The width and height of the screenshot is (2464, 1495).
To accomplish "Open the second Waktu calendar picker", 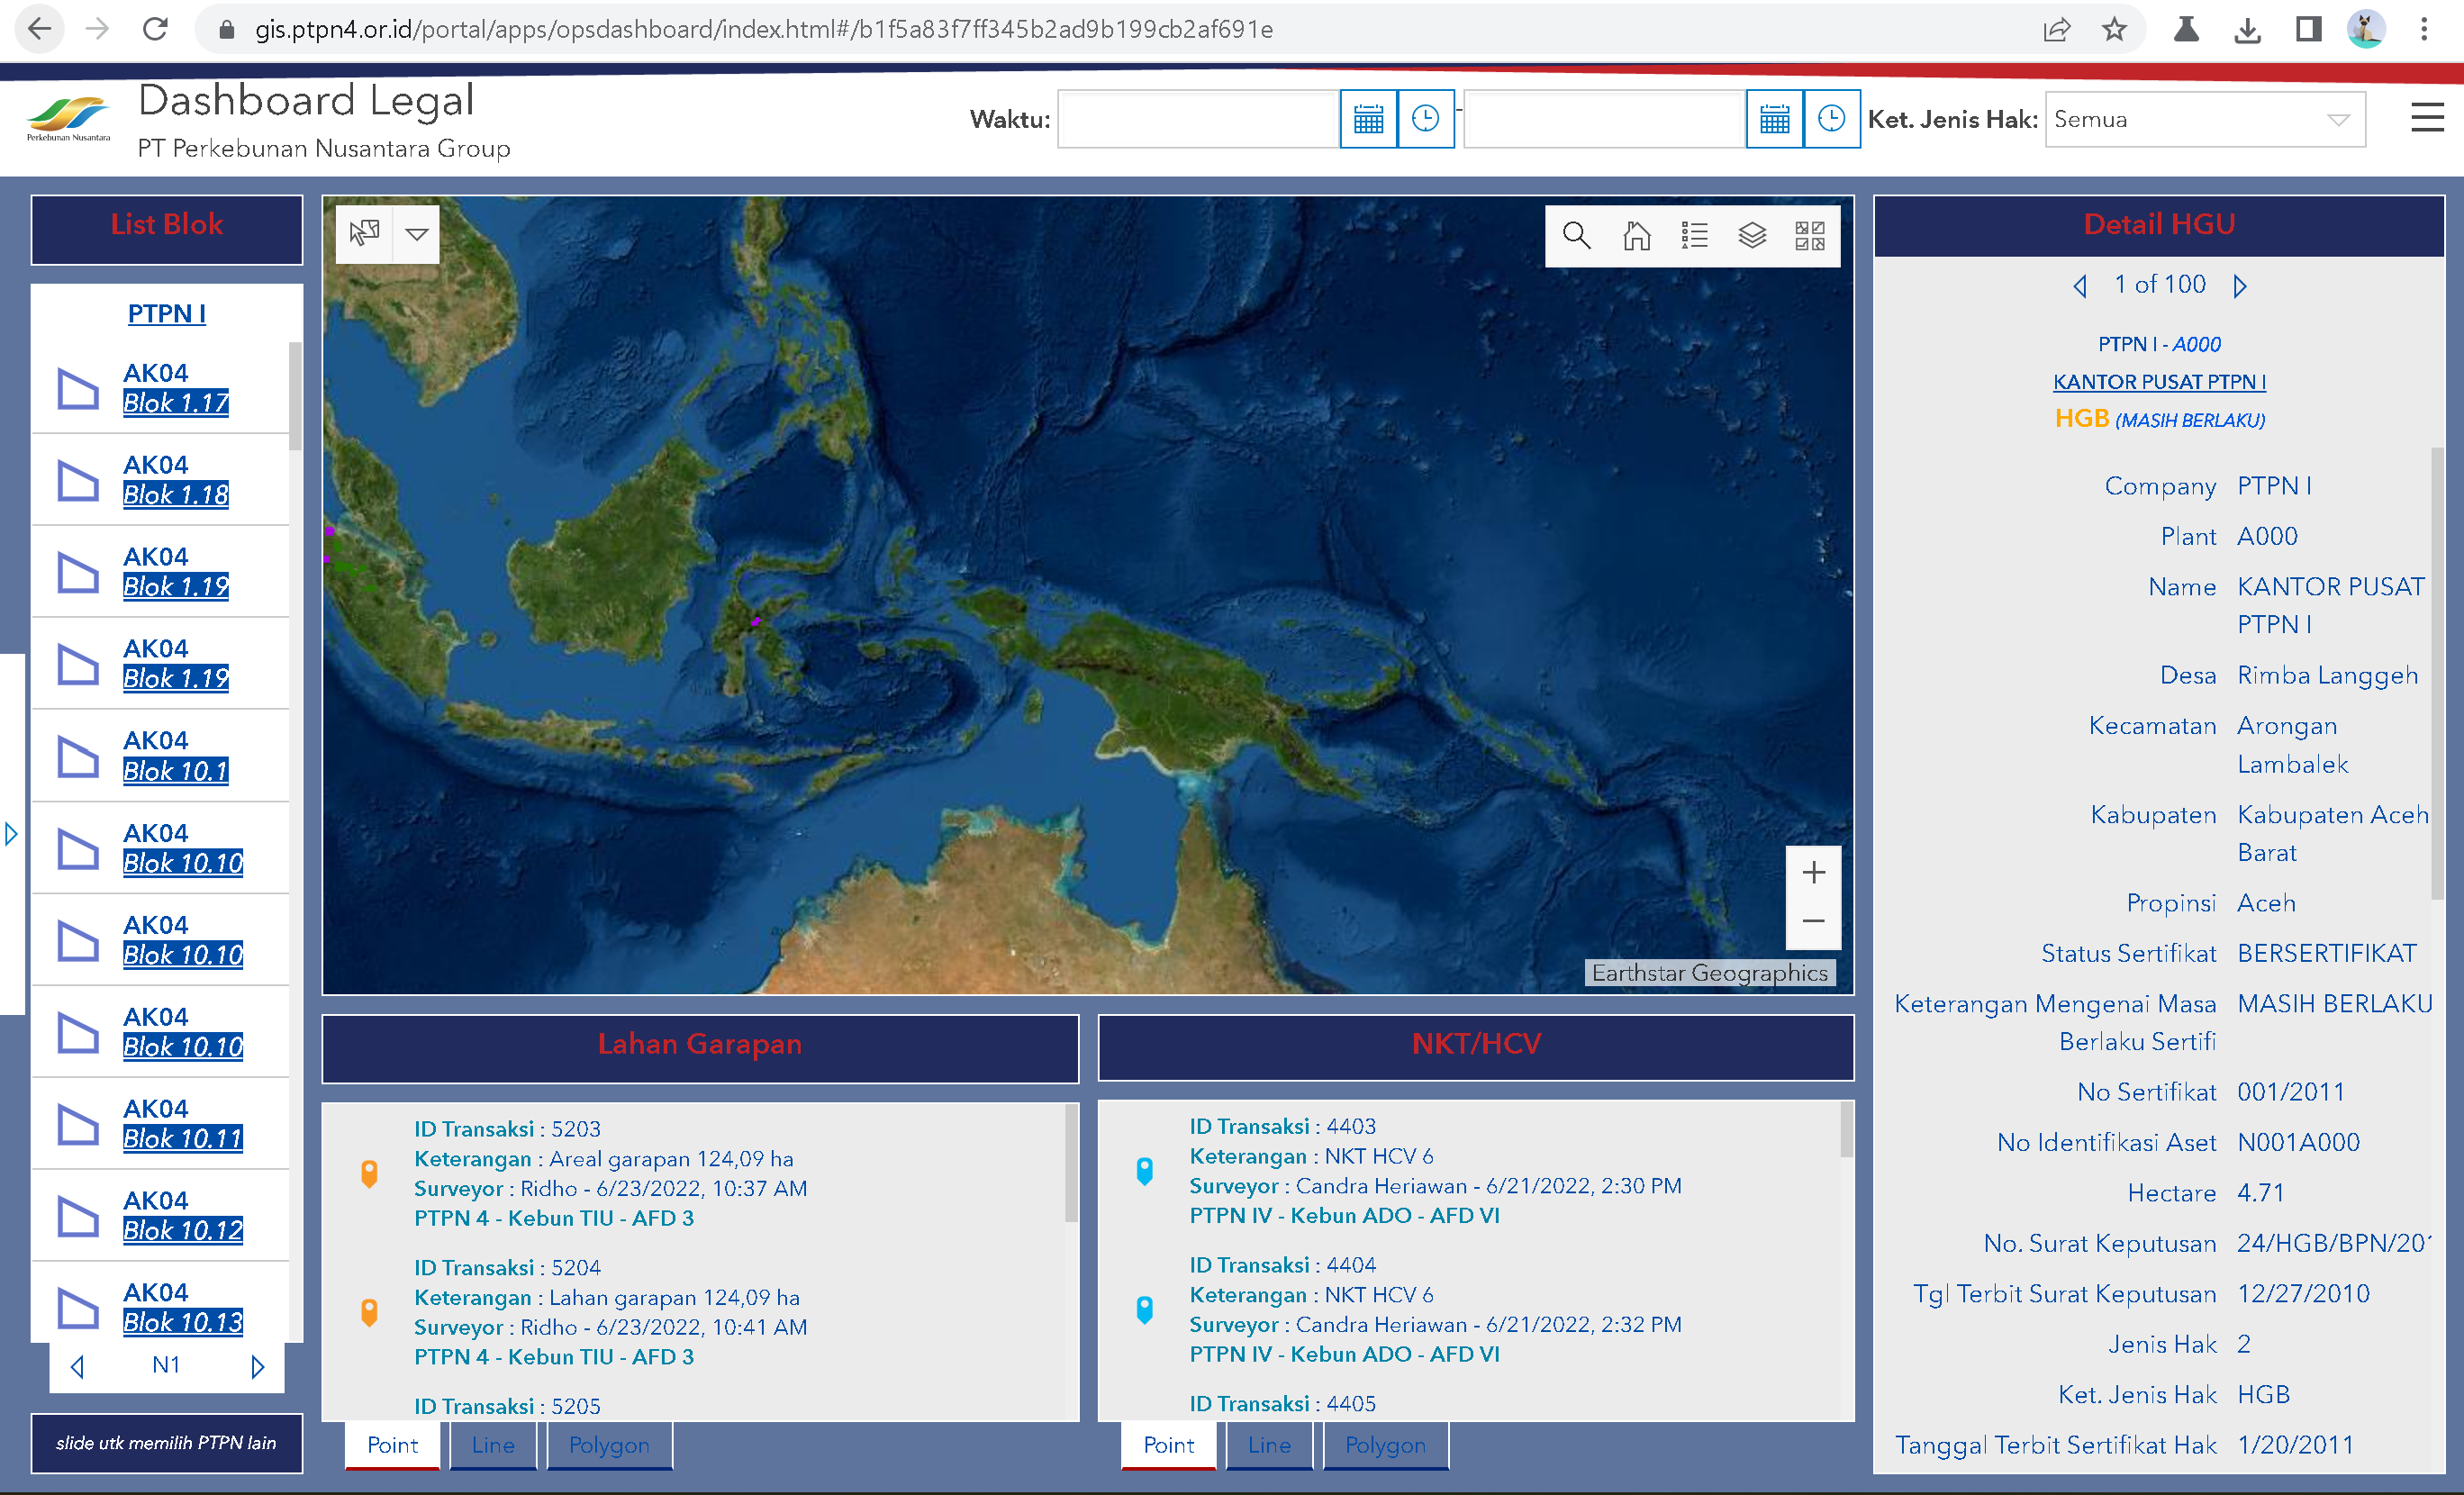I will [1774, 119].
